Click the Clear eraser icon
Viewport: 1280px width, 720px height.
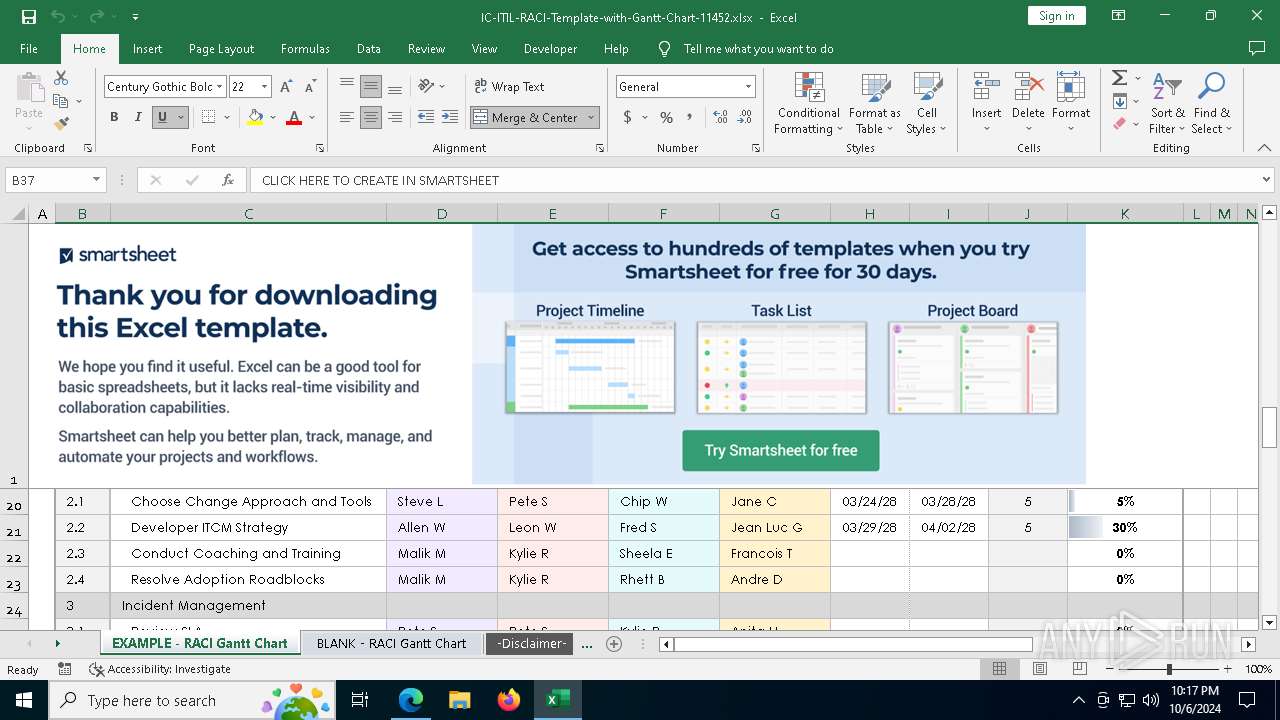pyautogui.click(x=1120, y=124)
